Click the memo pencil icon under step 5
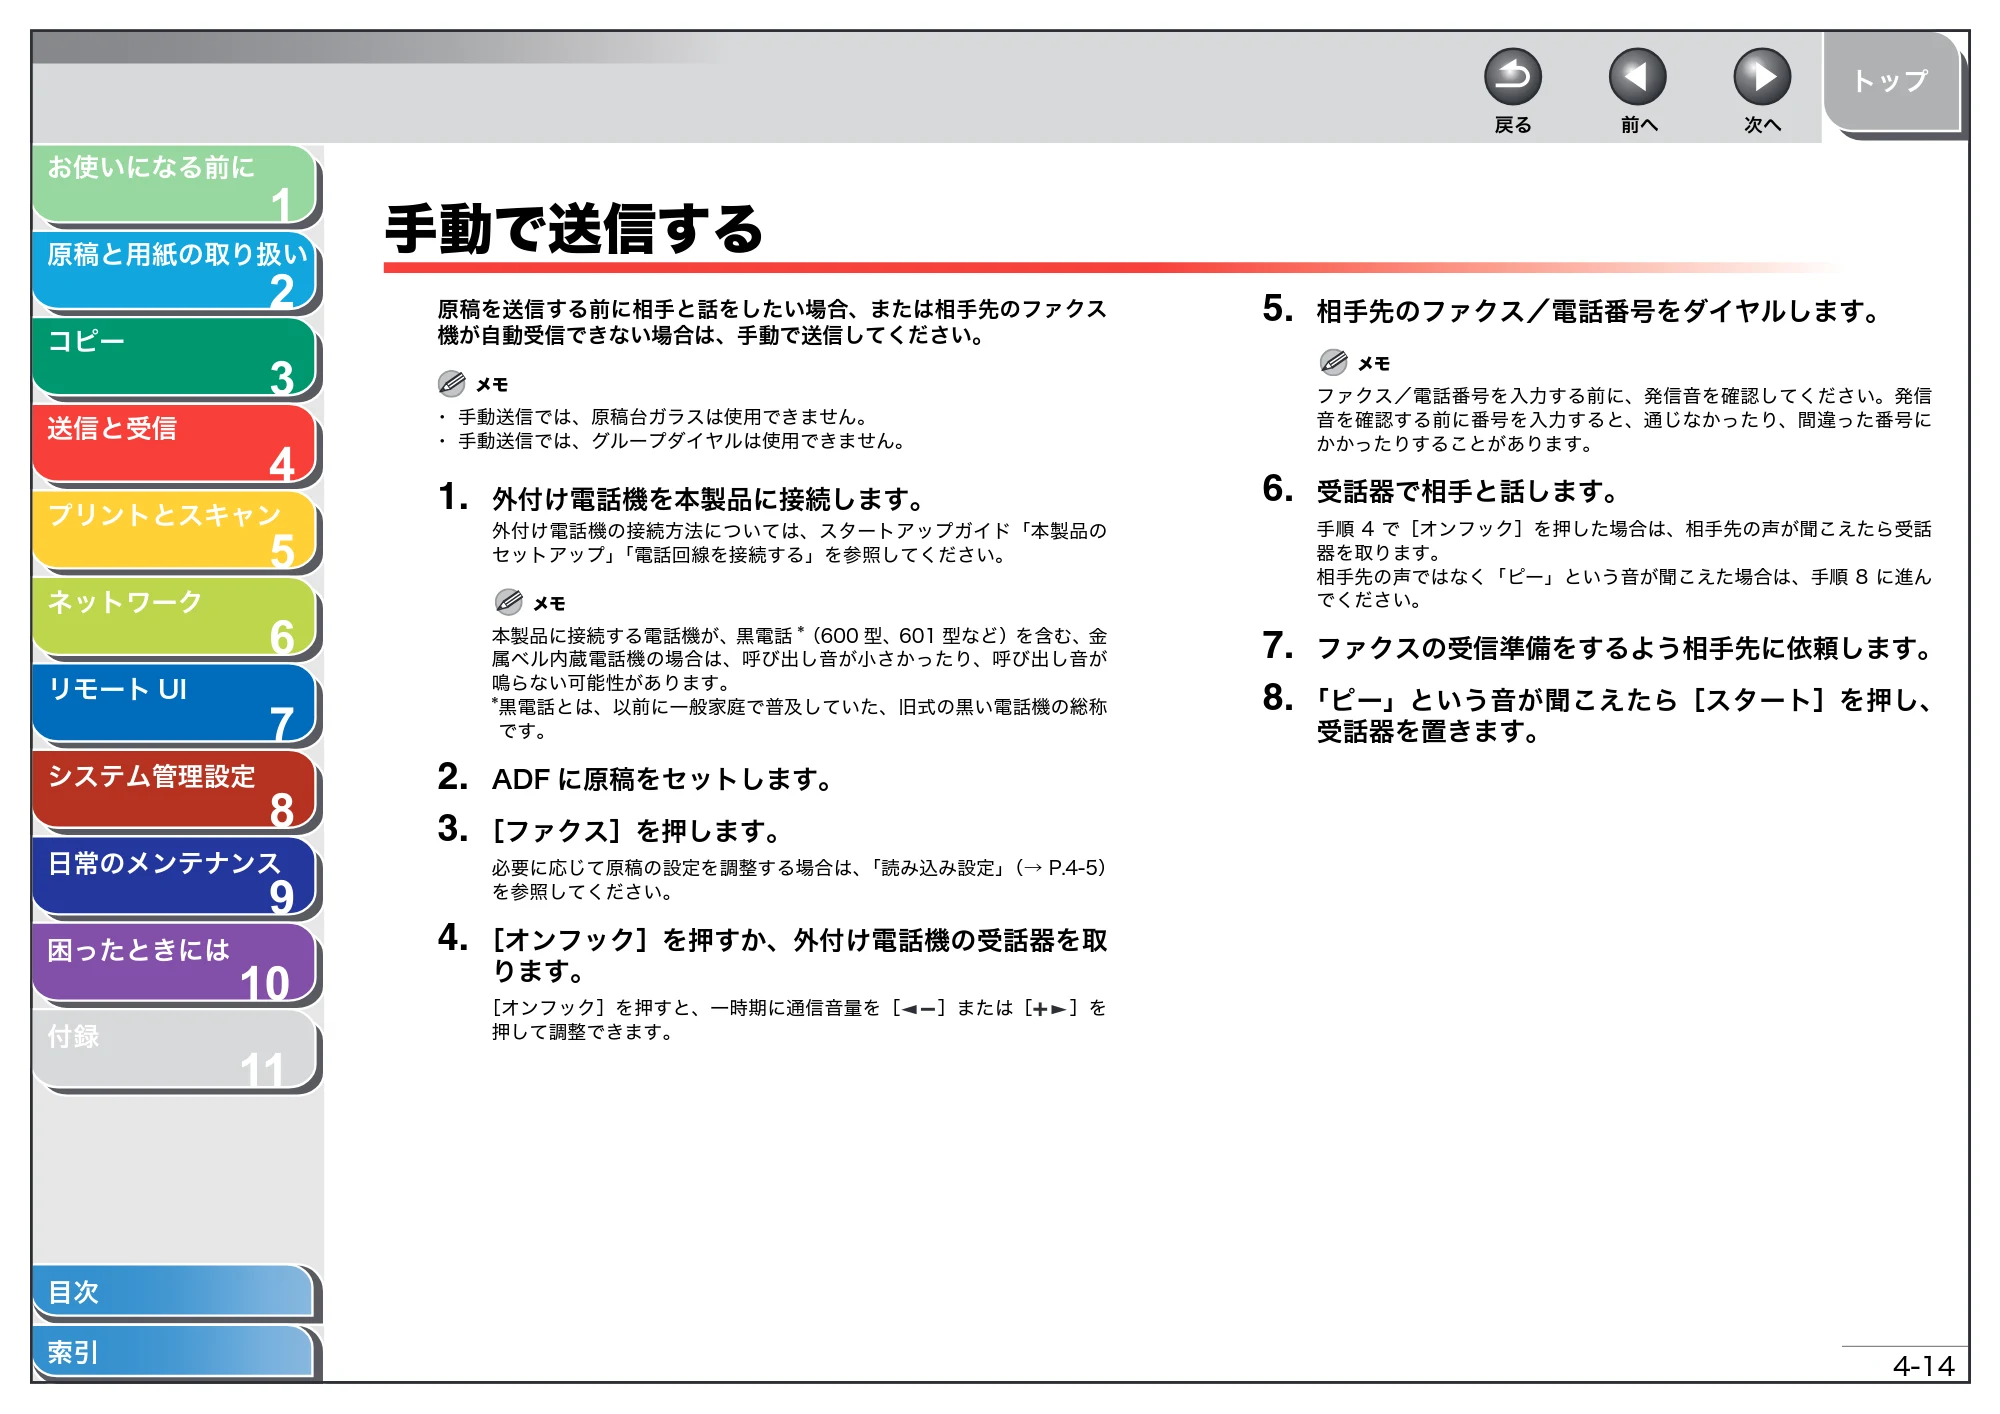 click(x=1333, y=362)
